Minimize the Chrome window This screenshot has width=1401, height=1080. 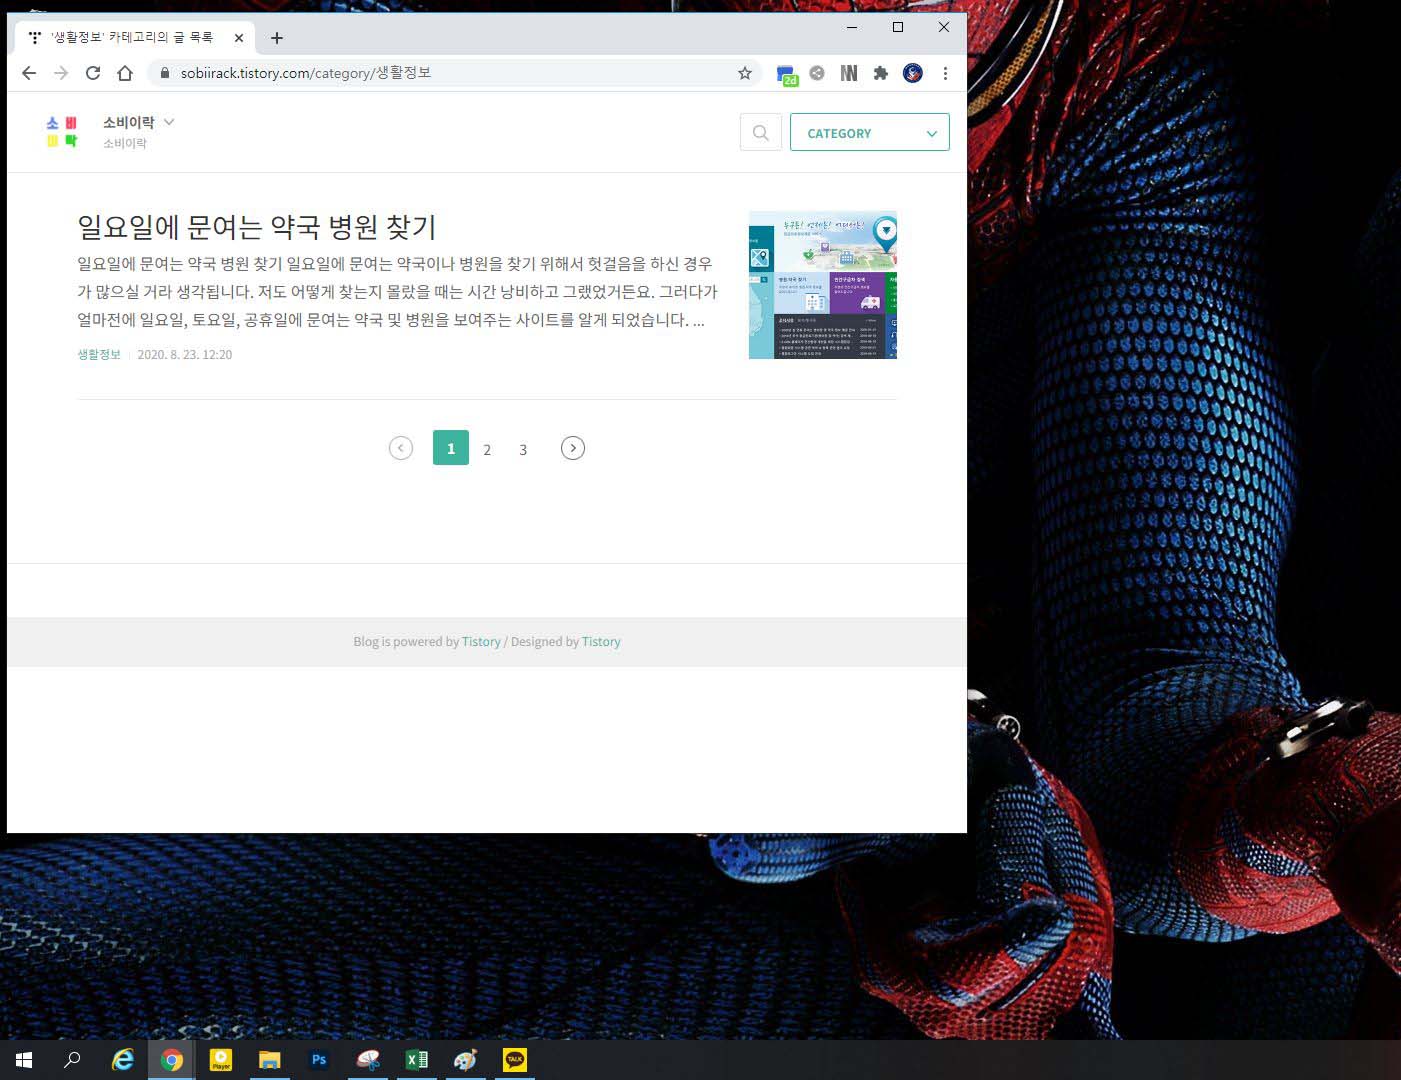click(x=852, y=27)
